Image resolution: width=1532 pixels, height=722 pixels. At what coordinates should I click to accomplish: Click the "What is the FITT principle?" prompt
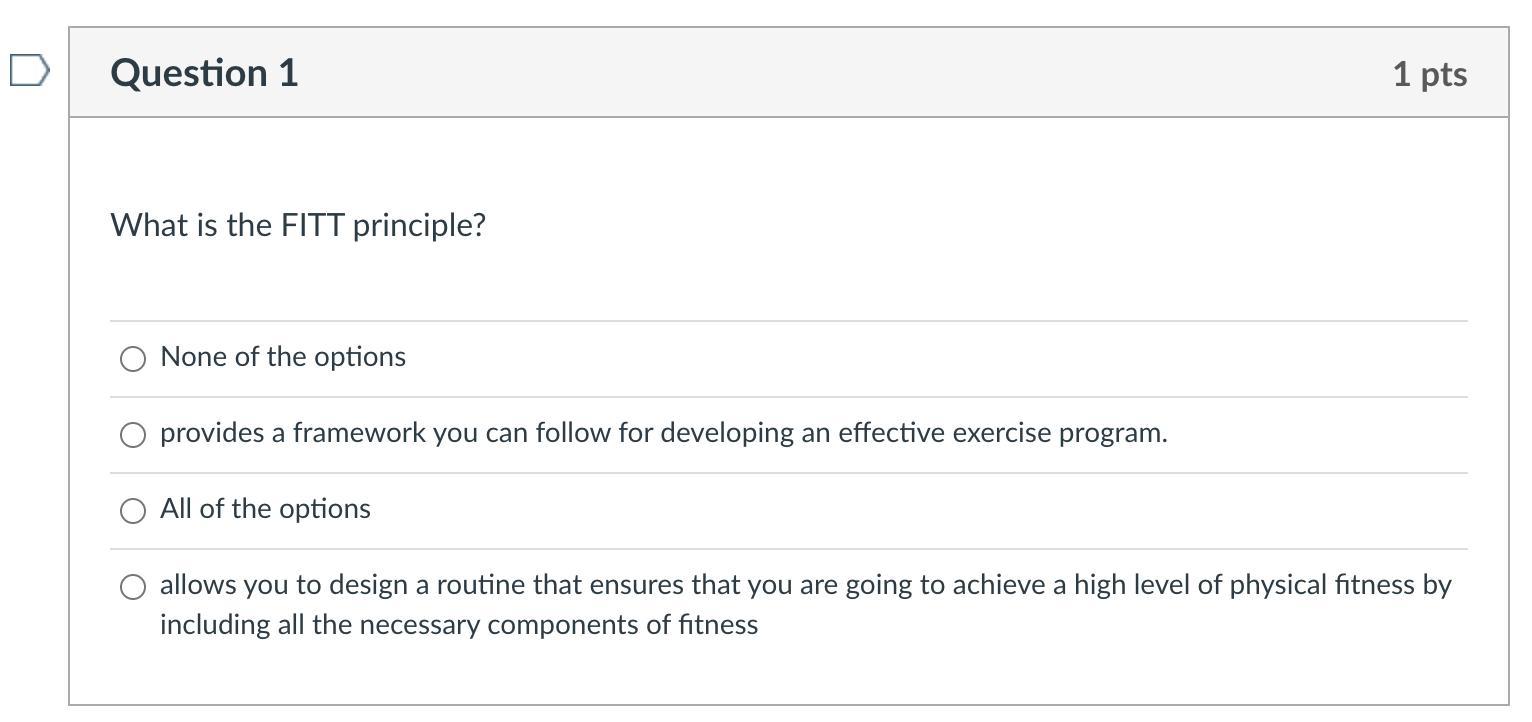[x=298, y=225]
